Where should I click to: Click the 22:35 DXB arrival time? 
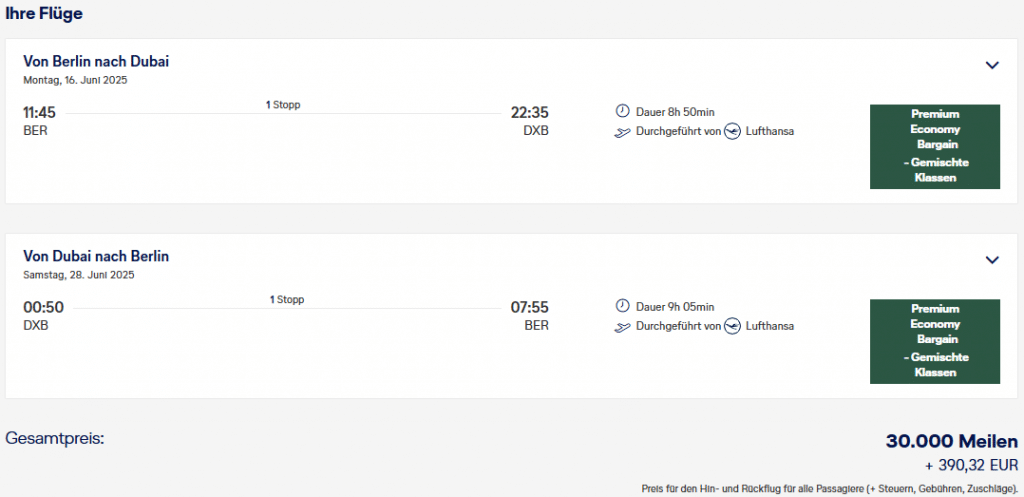point(529,112)
